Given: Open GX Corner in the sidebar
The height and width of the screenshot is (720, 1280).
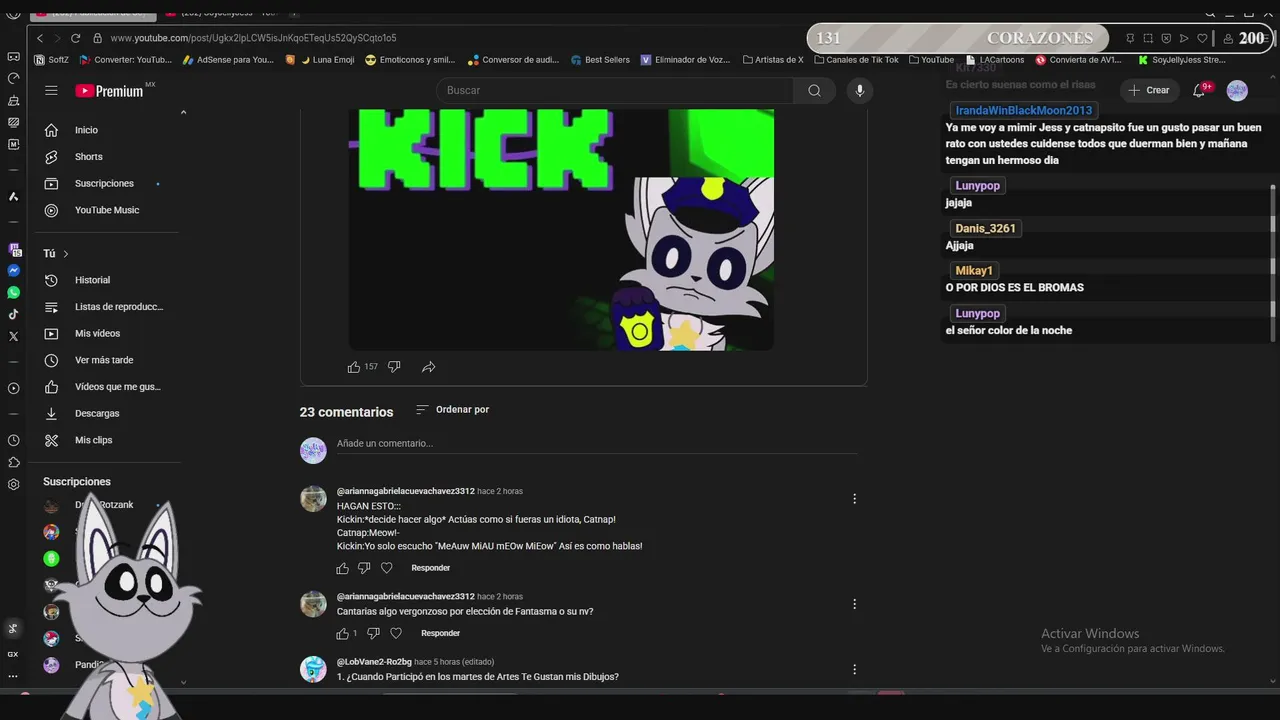Looking at the screenshot, I should click(13, 654).
